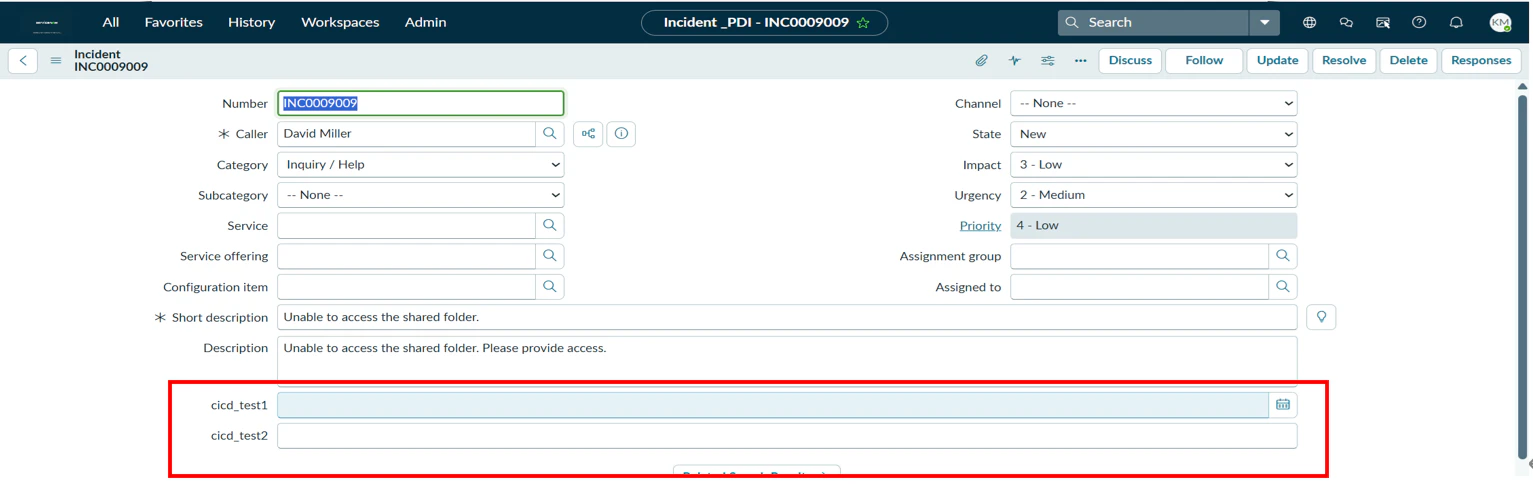Image resolution: width=1533 pixels, height=484 pixels.
Task: Look up Service offering using magnifier icon
Action: tap(550, 256)
